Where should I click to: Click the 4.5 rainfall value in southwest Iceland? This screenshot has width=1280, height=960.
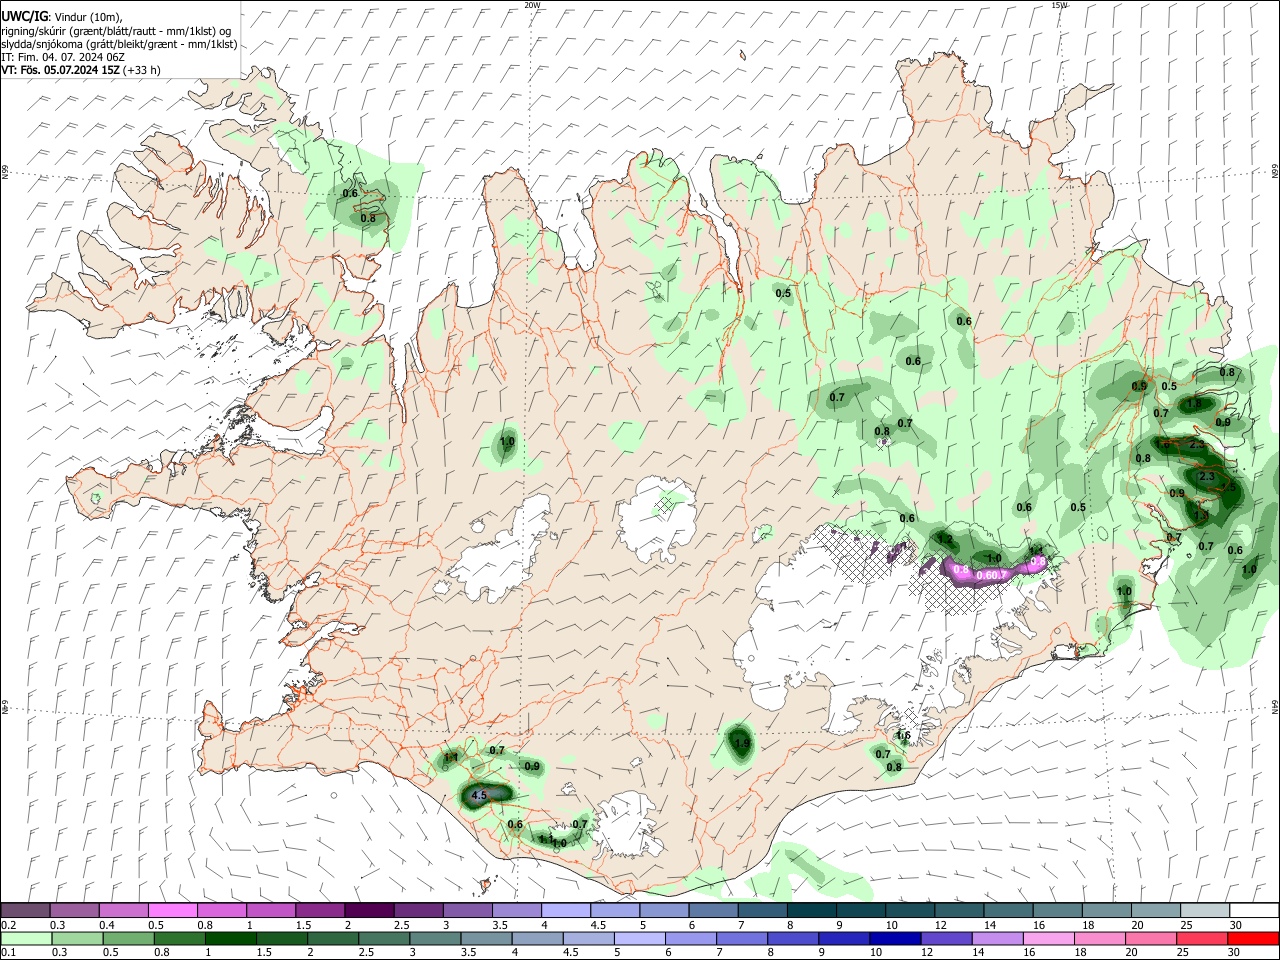(x=478, y=796)
